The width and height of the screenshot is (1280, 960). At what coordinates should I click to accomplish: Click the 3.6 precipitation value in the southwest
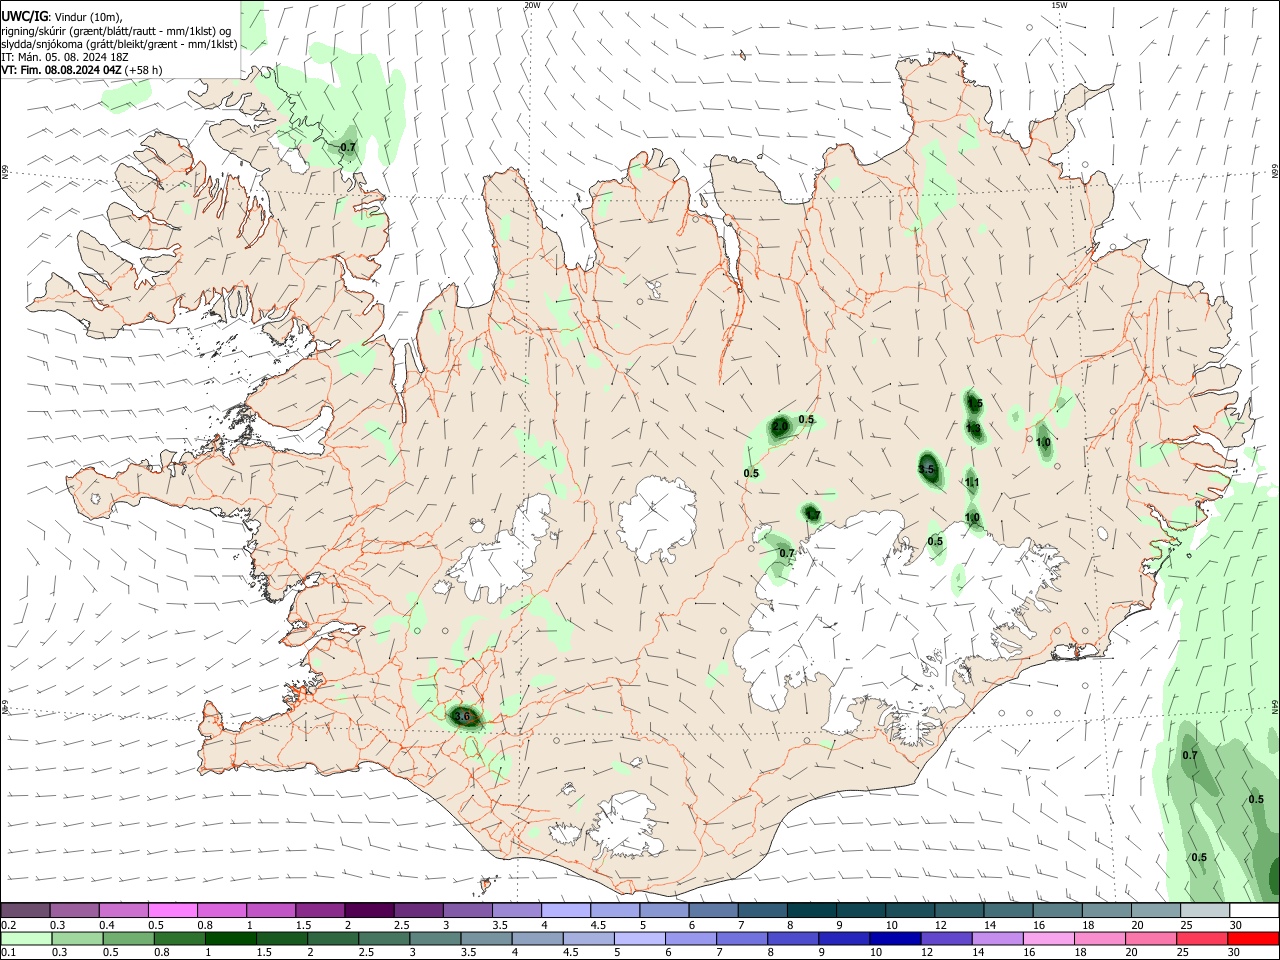(x=462, y=716)
